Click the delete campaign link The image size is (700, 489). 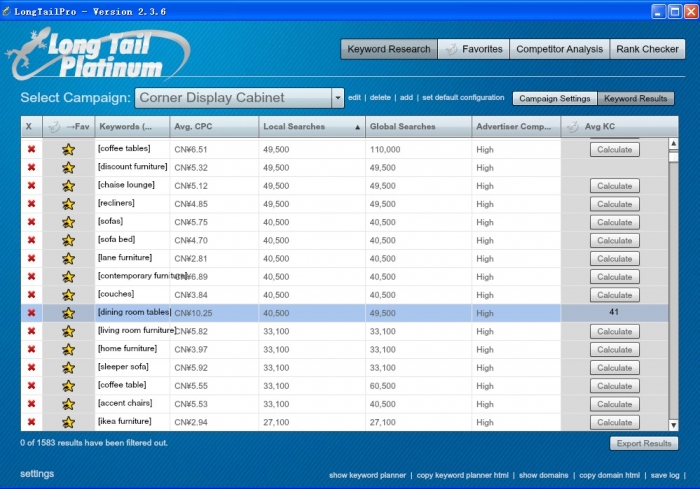[x=380, y=97]
